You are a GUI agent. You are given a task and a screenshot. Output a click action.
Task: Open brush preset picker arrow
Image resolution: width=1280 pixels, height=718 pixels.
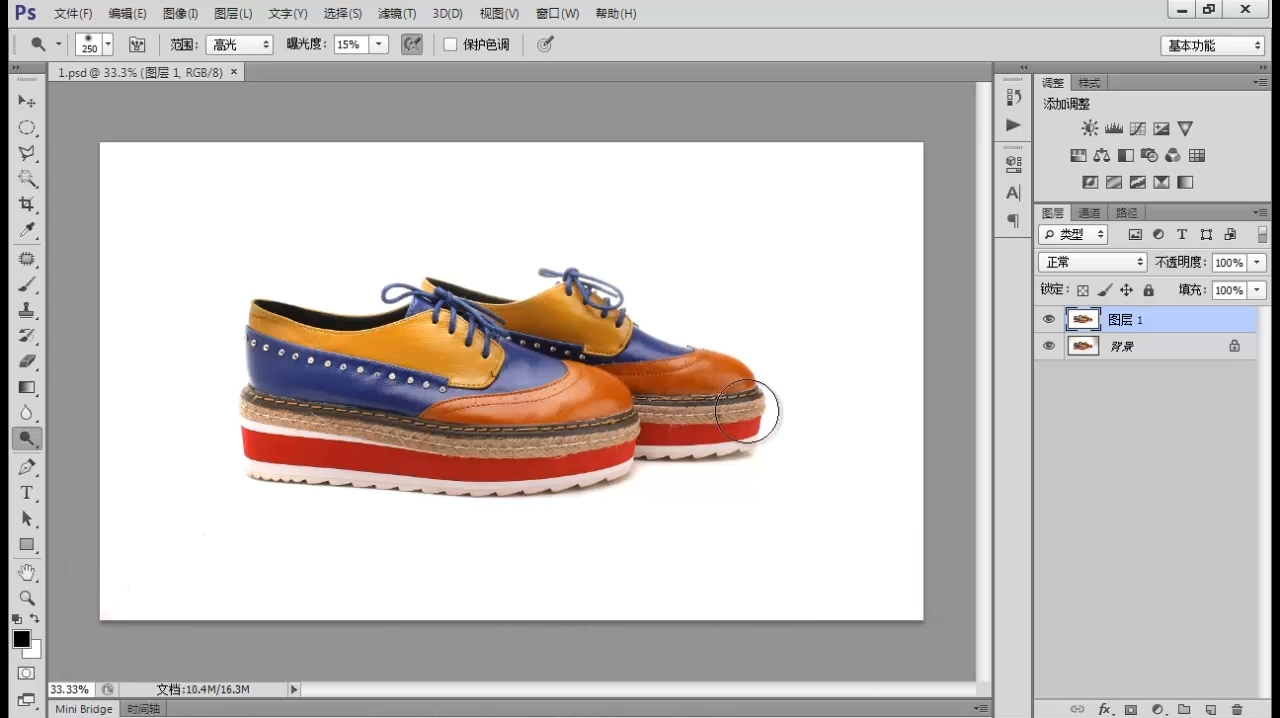[108, 45]
